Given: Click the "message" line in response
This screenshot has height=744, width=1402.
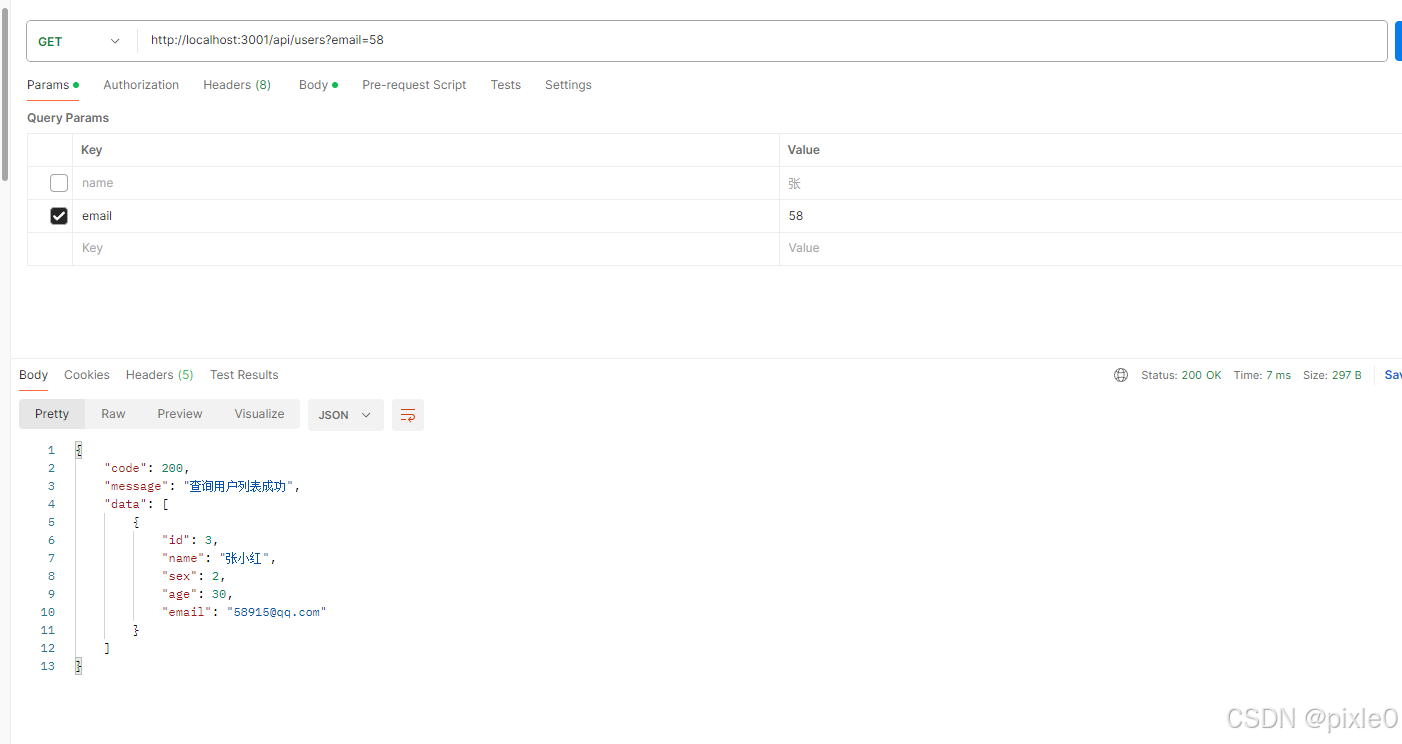Looking at the screenshot, I should tap(202, 486).
